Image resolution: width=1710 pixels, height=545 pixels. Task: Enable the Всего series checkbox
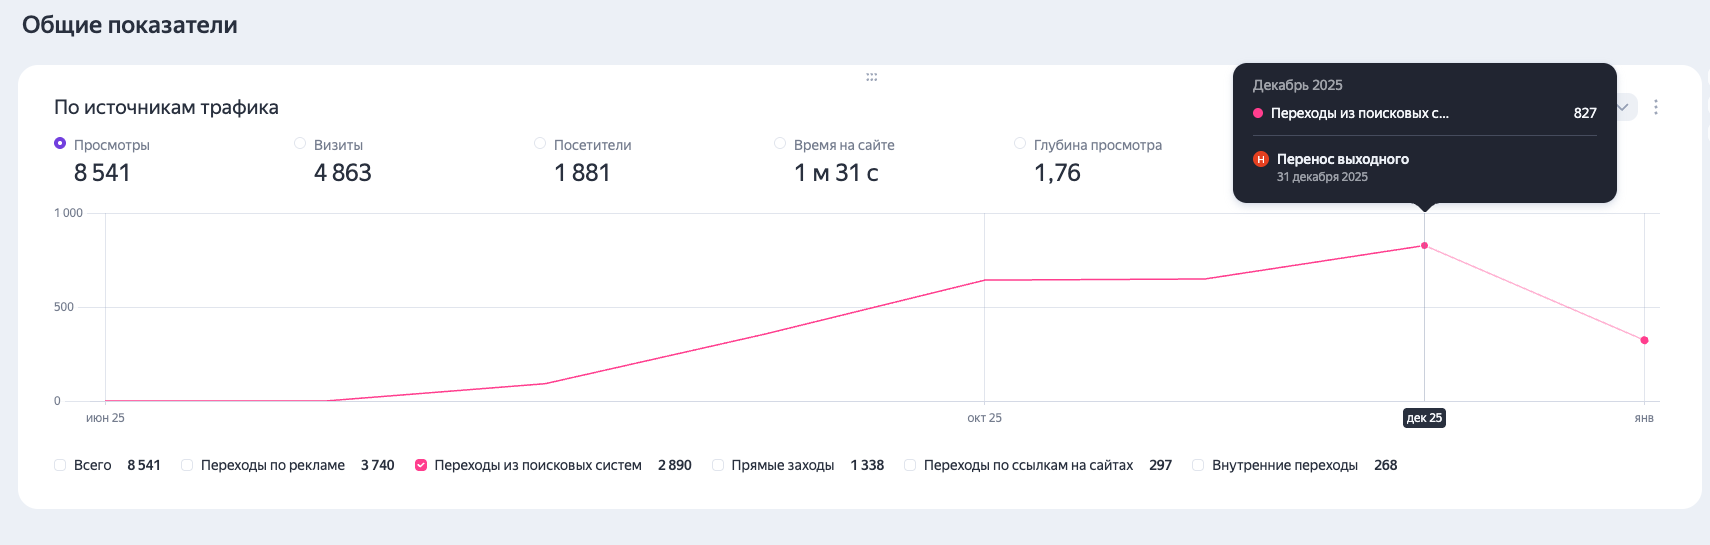60,465
